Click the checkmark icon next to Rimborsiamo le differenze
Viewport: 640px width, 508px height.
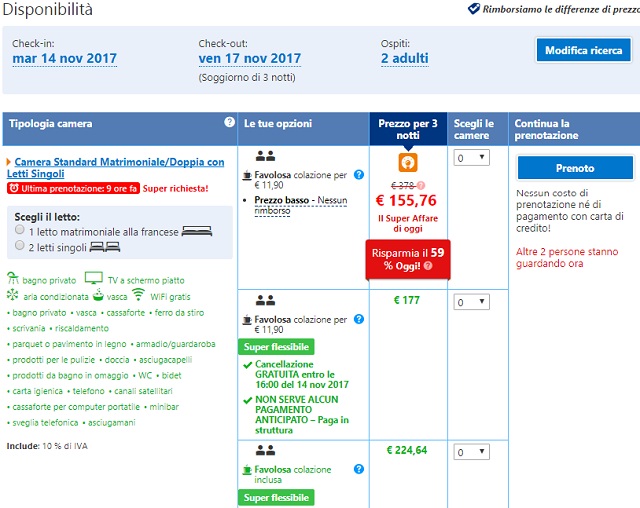pos(474,9)
